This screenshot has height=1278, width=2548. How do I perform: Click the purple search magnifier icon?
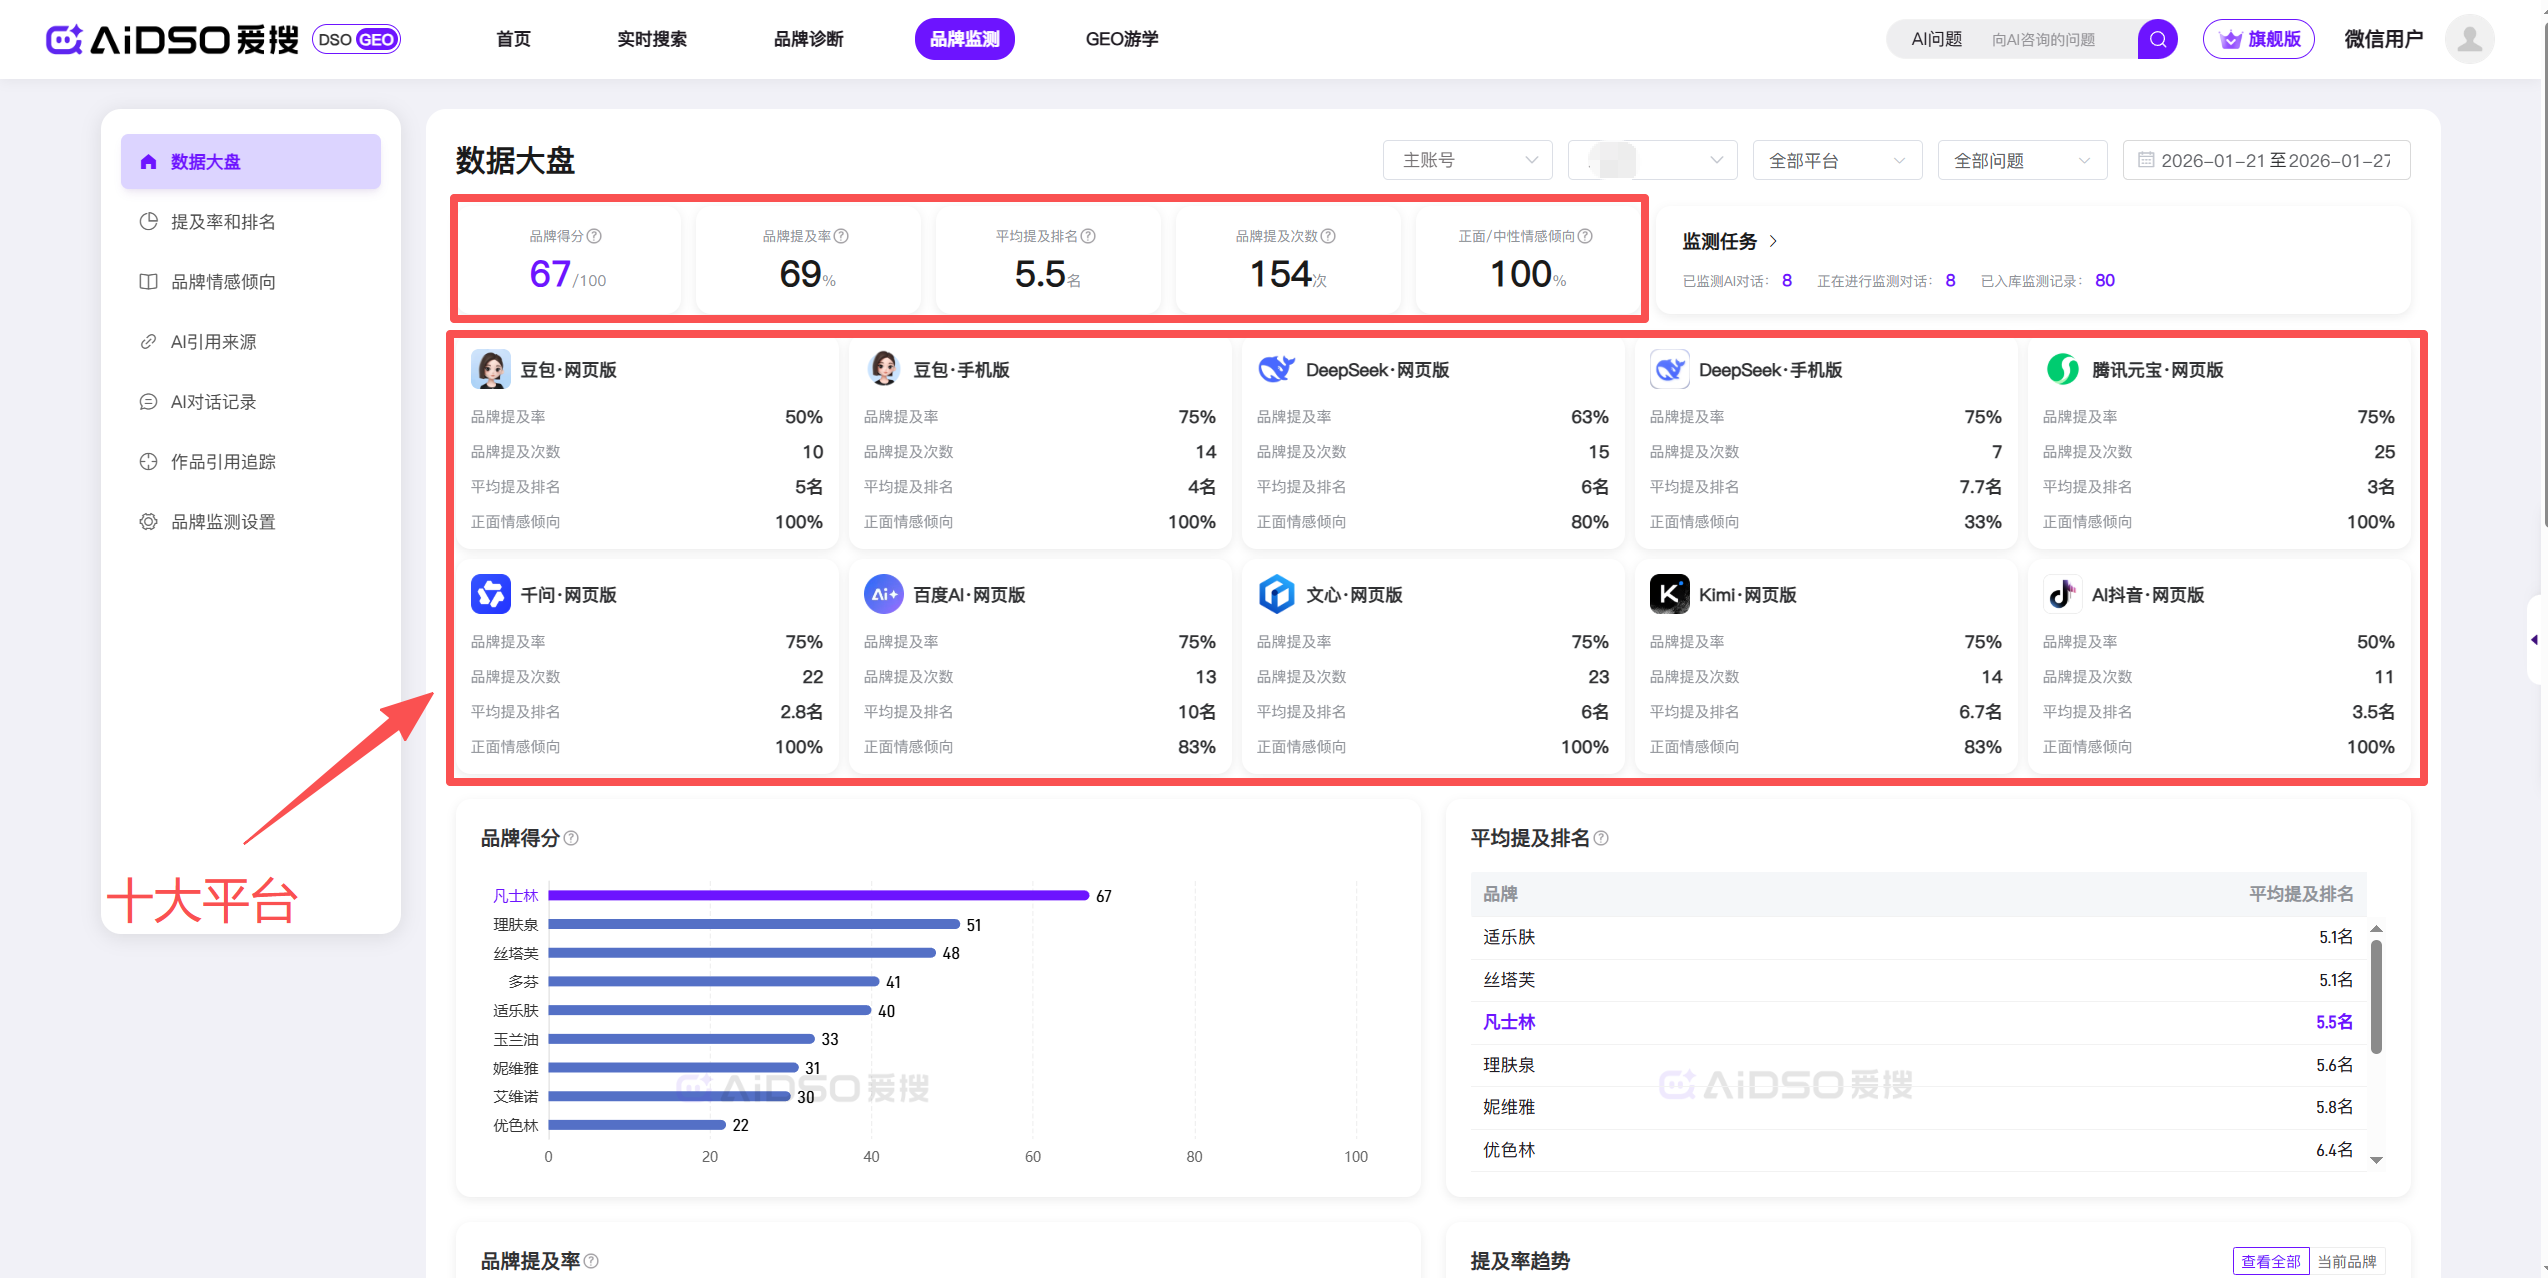pyautogui.click(x=2157, y=40)
